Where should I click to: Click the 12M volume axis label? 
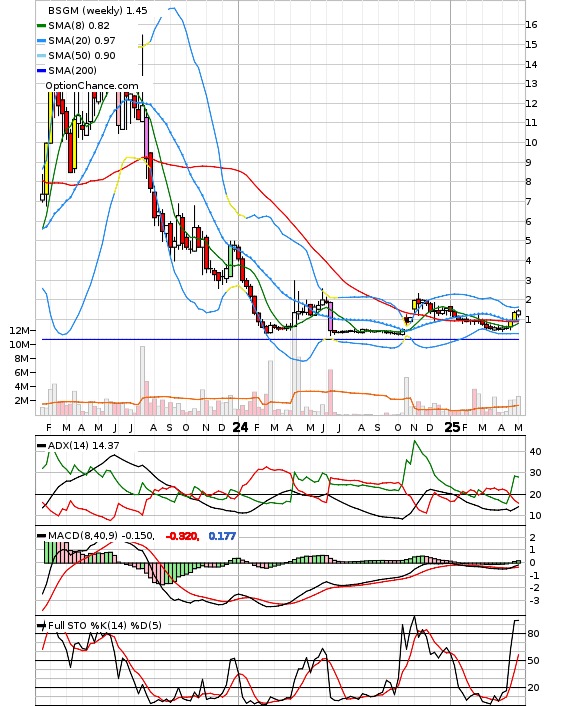19,330
